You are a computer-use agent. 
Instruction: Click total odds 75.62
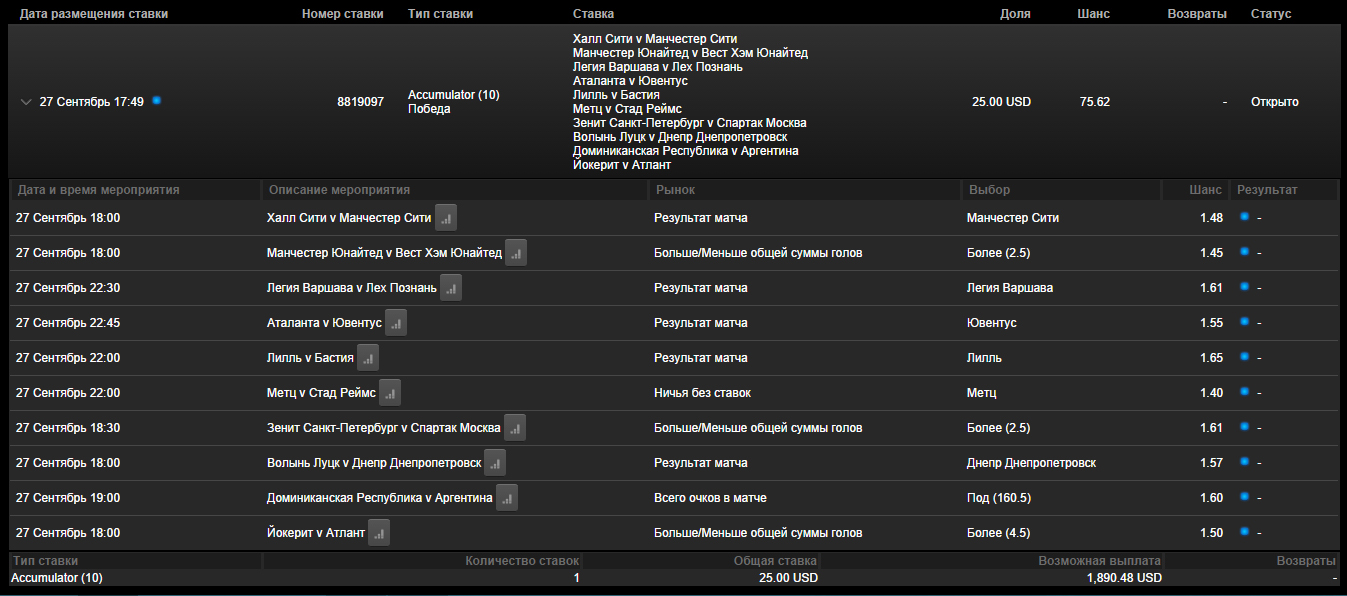(1095, 102)
